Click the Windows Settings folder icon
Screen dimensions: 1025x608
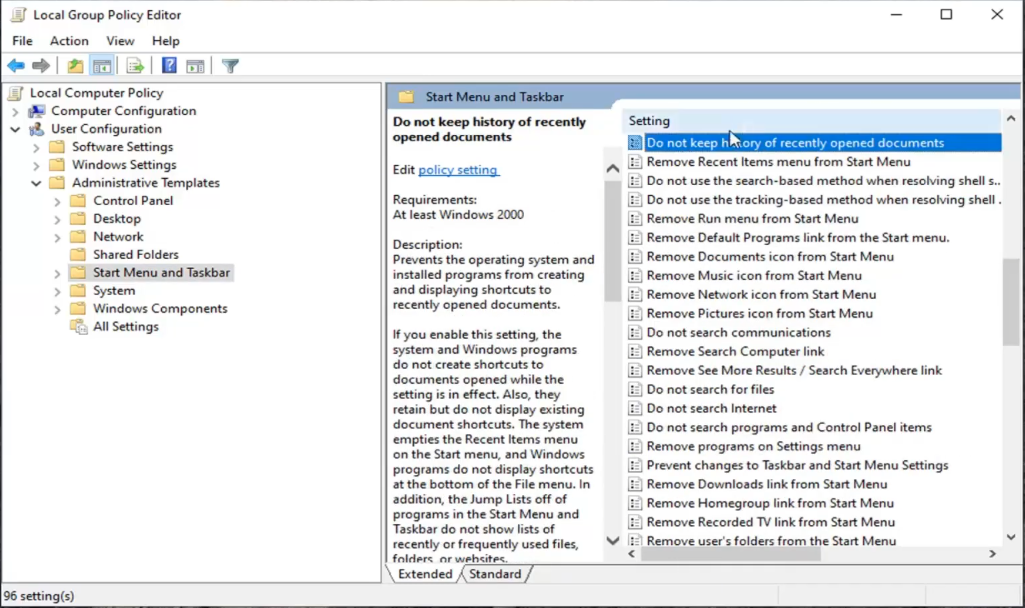[58, 165]
